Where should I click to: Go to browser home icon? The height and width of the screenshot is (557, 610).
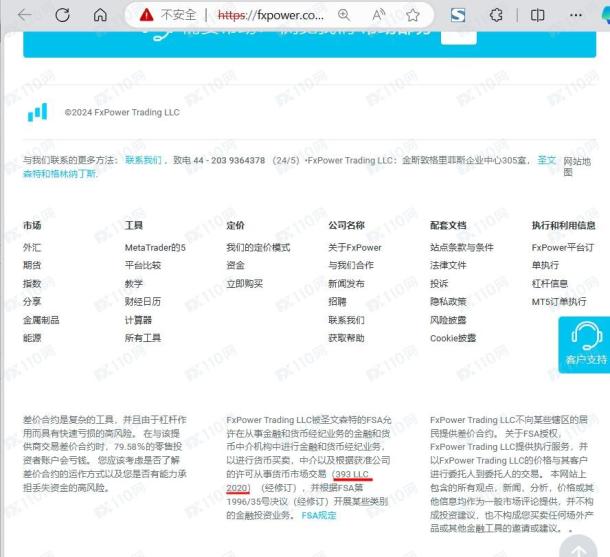tap(100, 15)
